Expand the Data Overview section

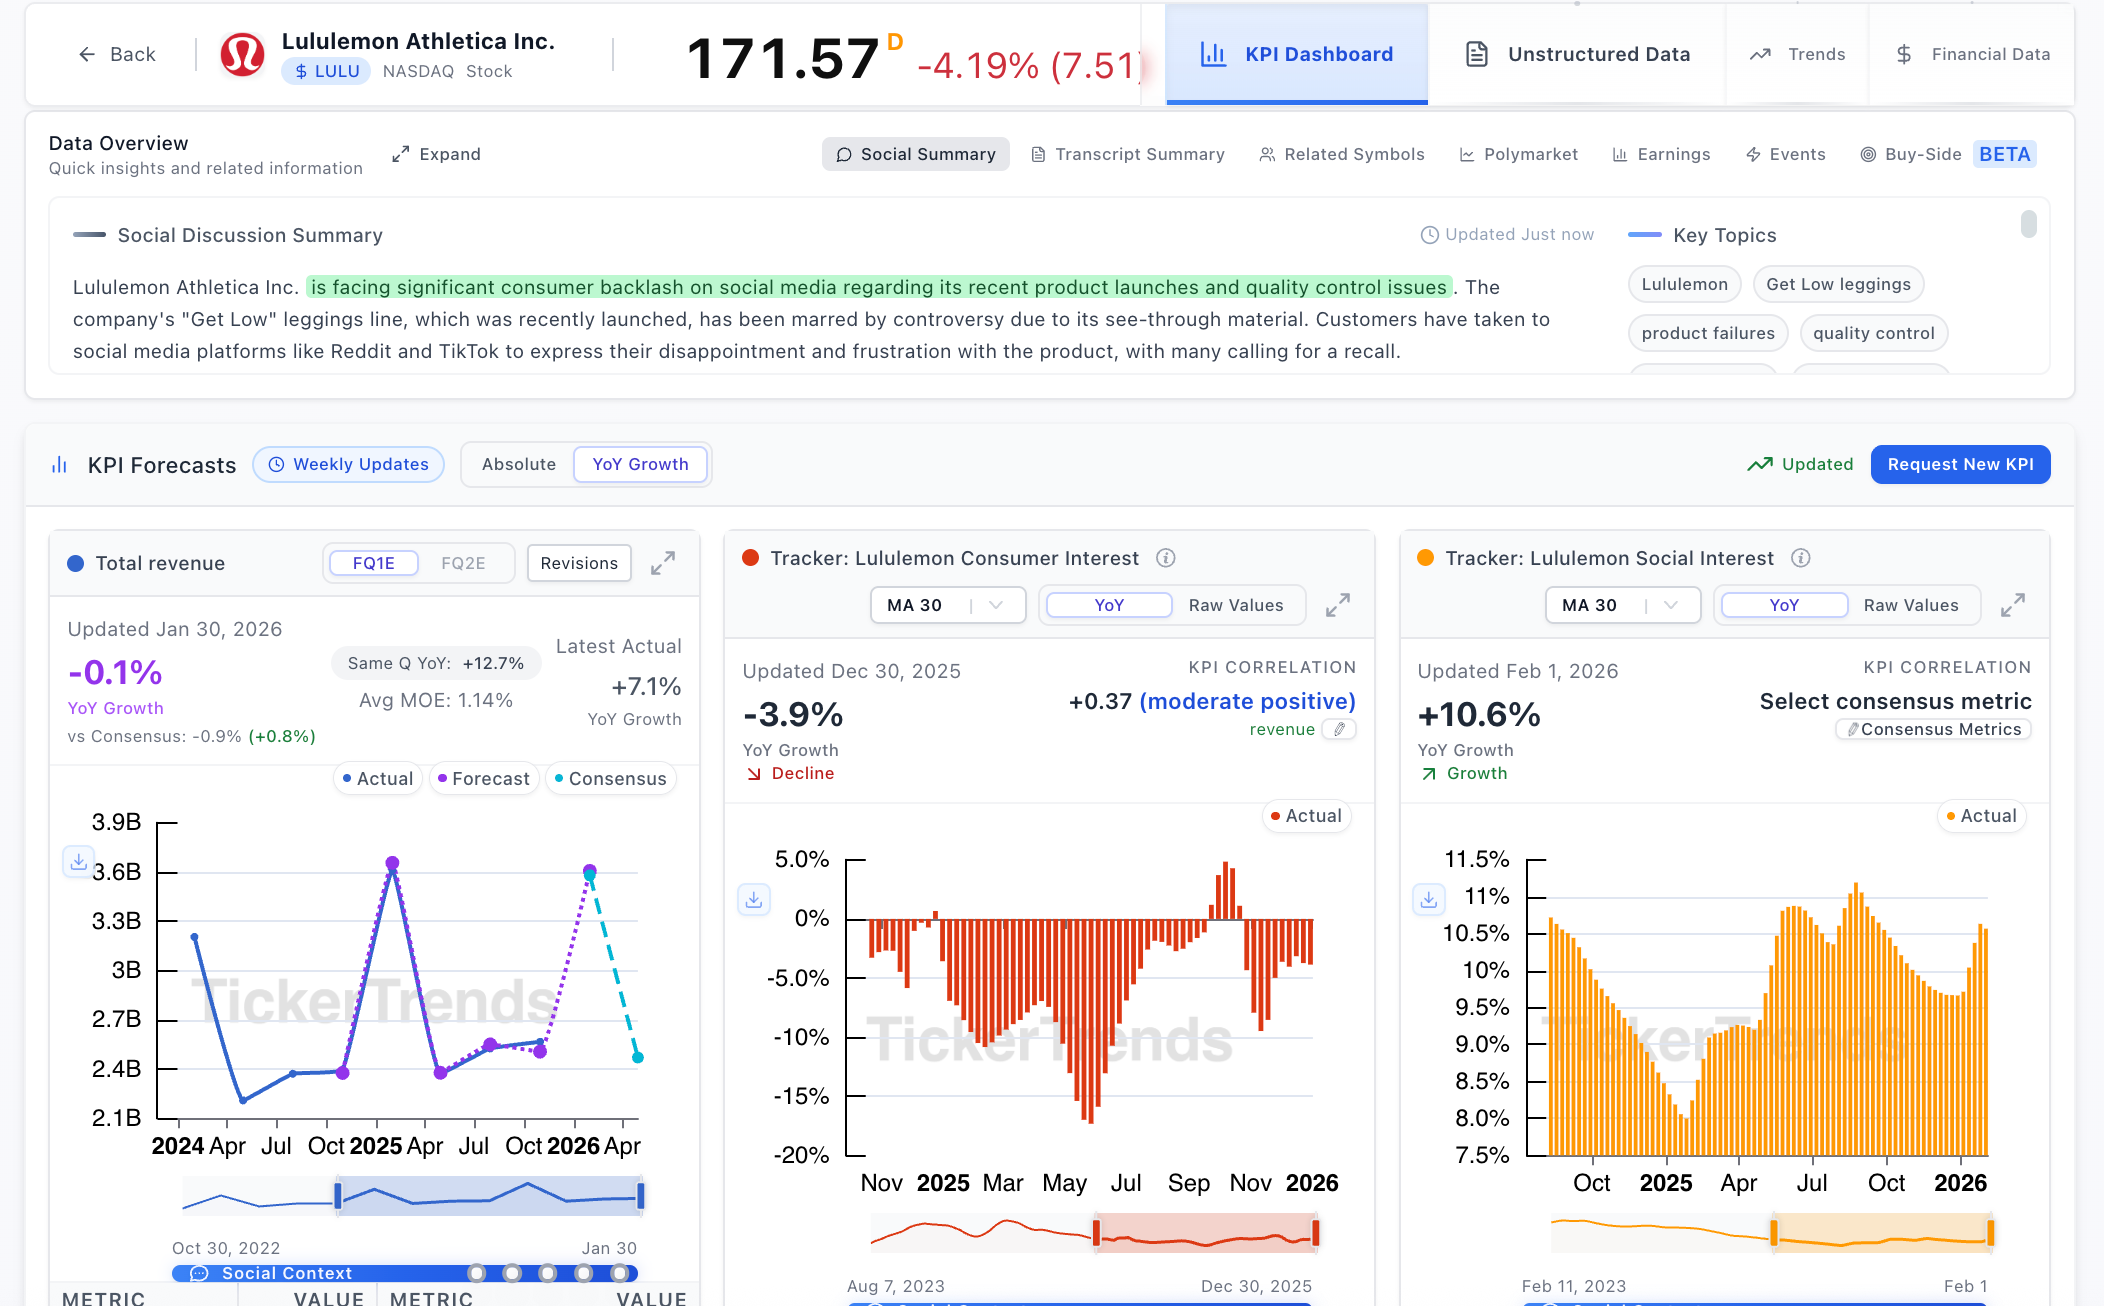436,154
